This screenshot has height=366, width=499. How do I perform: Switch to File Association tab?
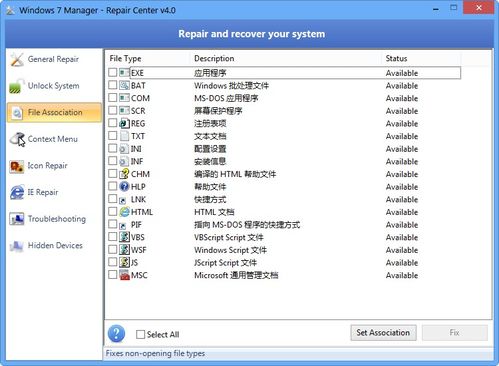(x=54, y=113)
